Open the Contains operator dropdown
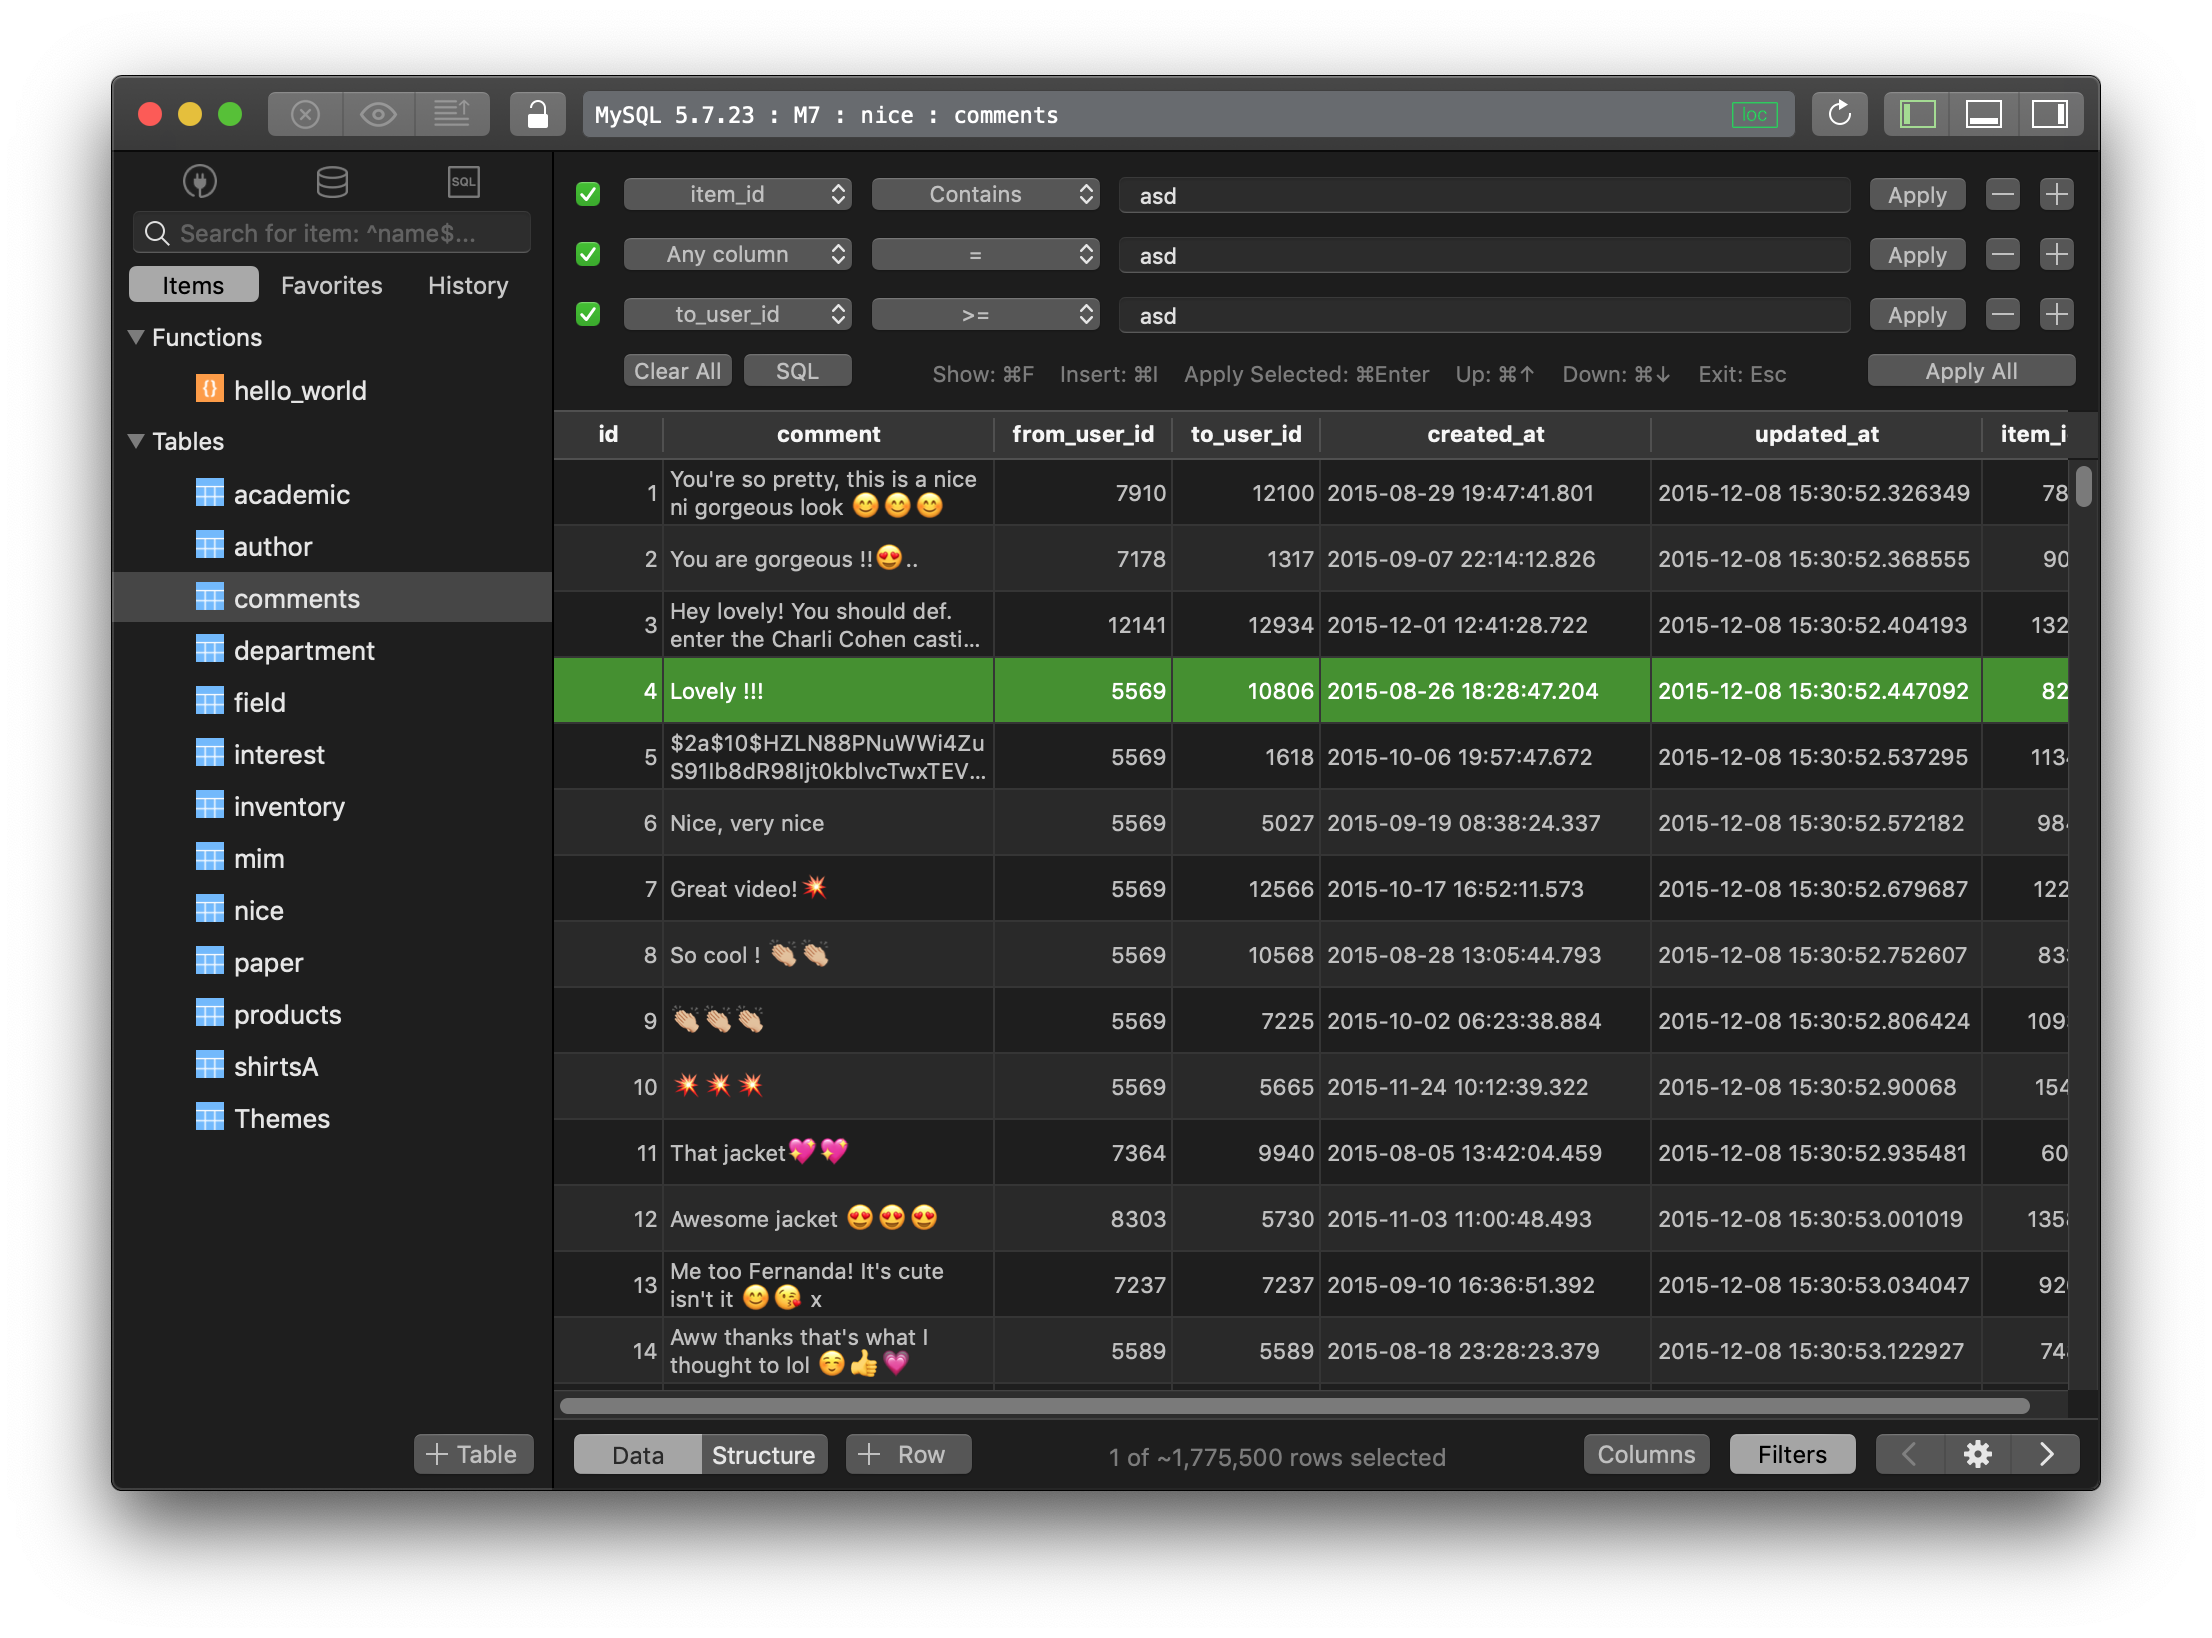The image size is (2212, 1638). point(985,193)
